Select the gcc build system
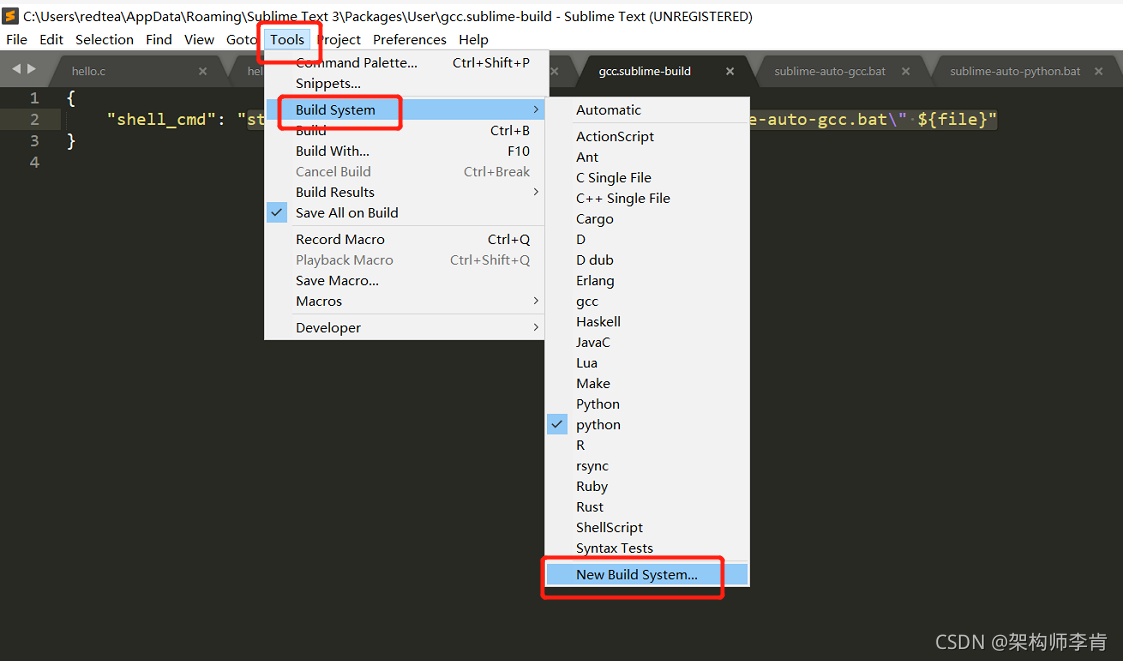Viewport: 1123px width, 661px height. (x=647, y=301)
